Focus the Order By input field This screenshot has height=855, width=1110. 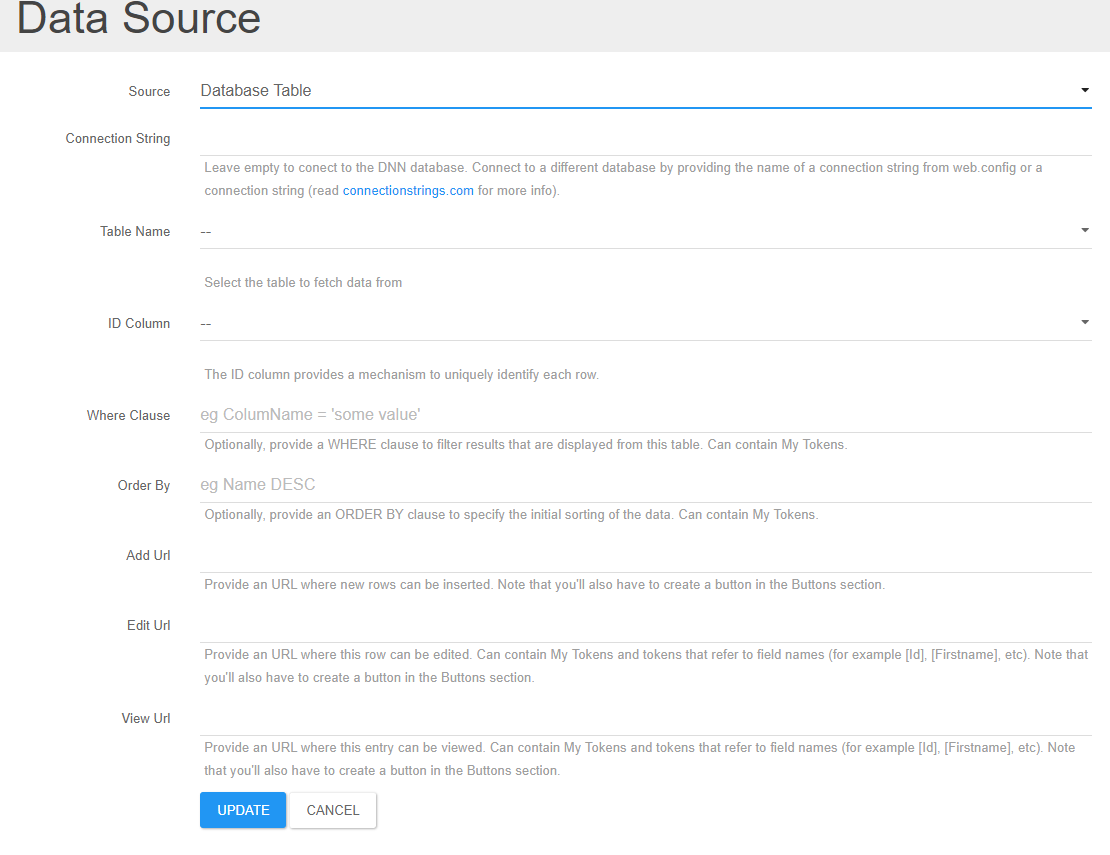pyautogui.click(x=646, y=484)
